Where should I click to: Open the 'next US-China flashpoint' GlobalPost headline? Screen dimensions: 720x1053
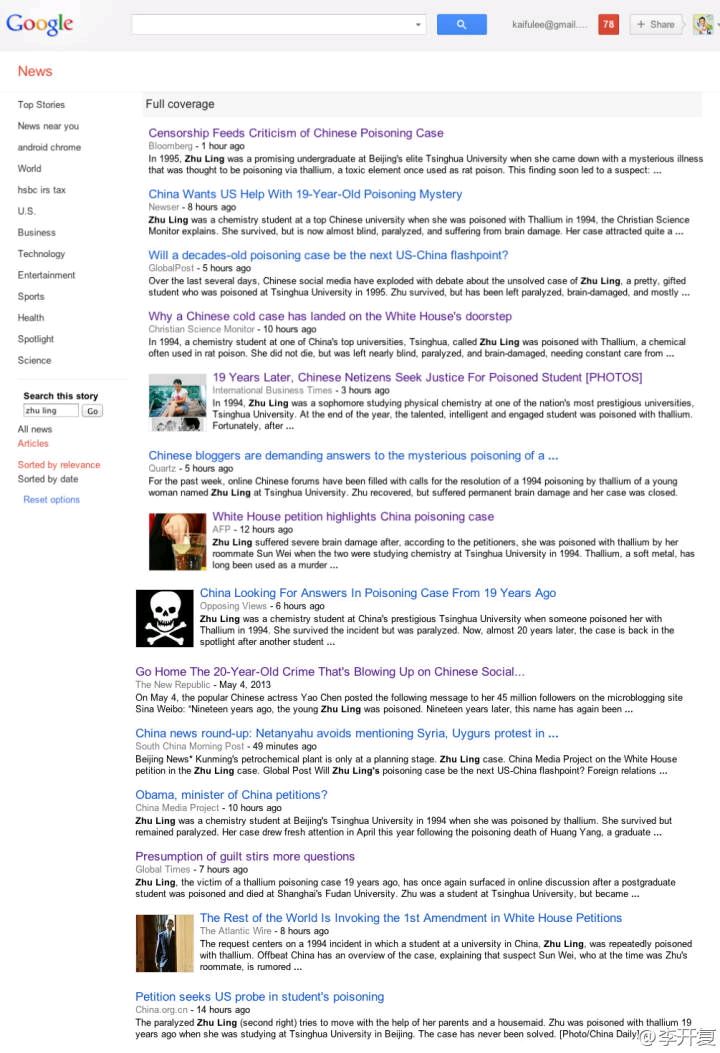tap(328, 255)
